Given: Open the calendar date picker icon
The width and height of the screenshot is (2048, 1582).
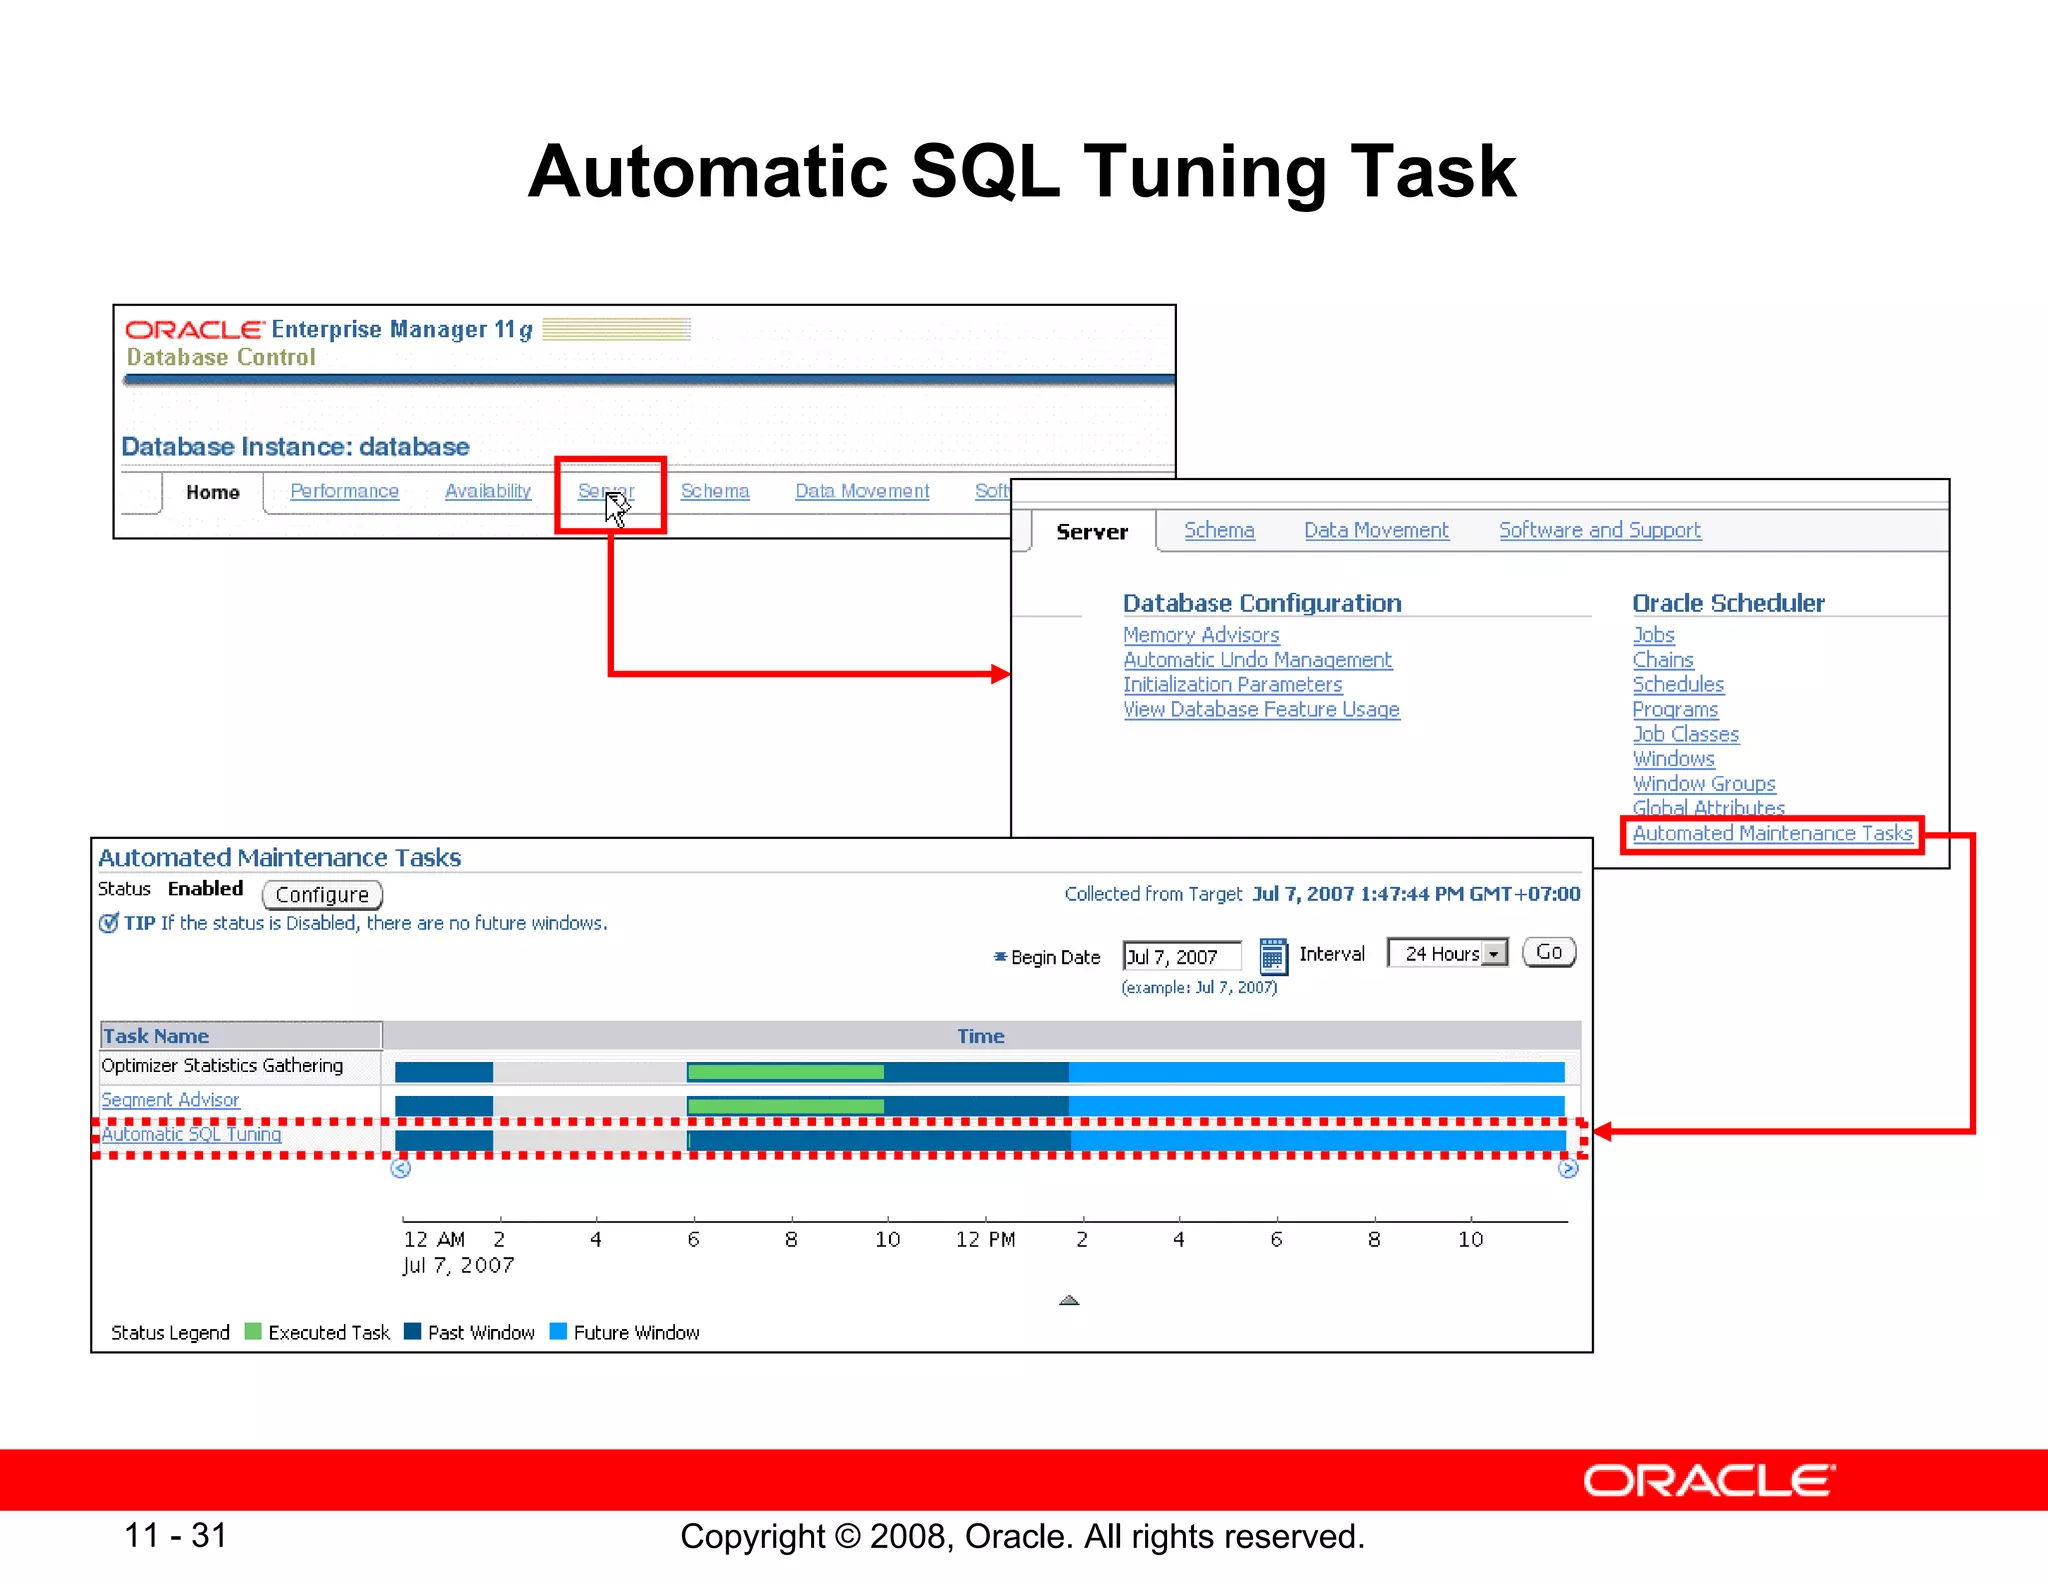Looking at the screenshot, I should coord(1272,956).
